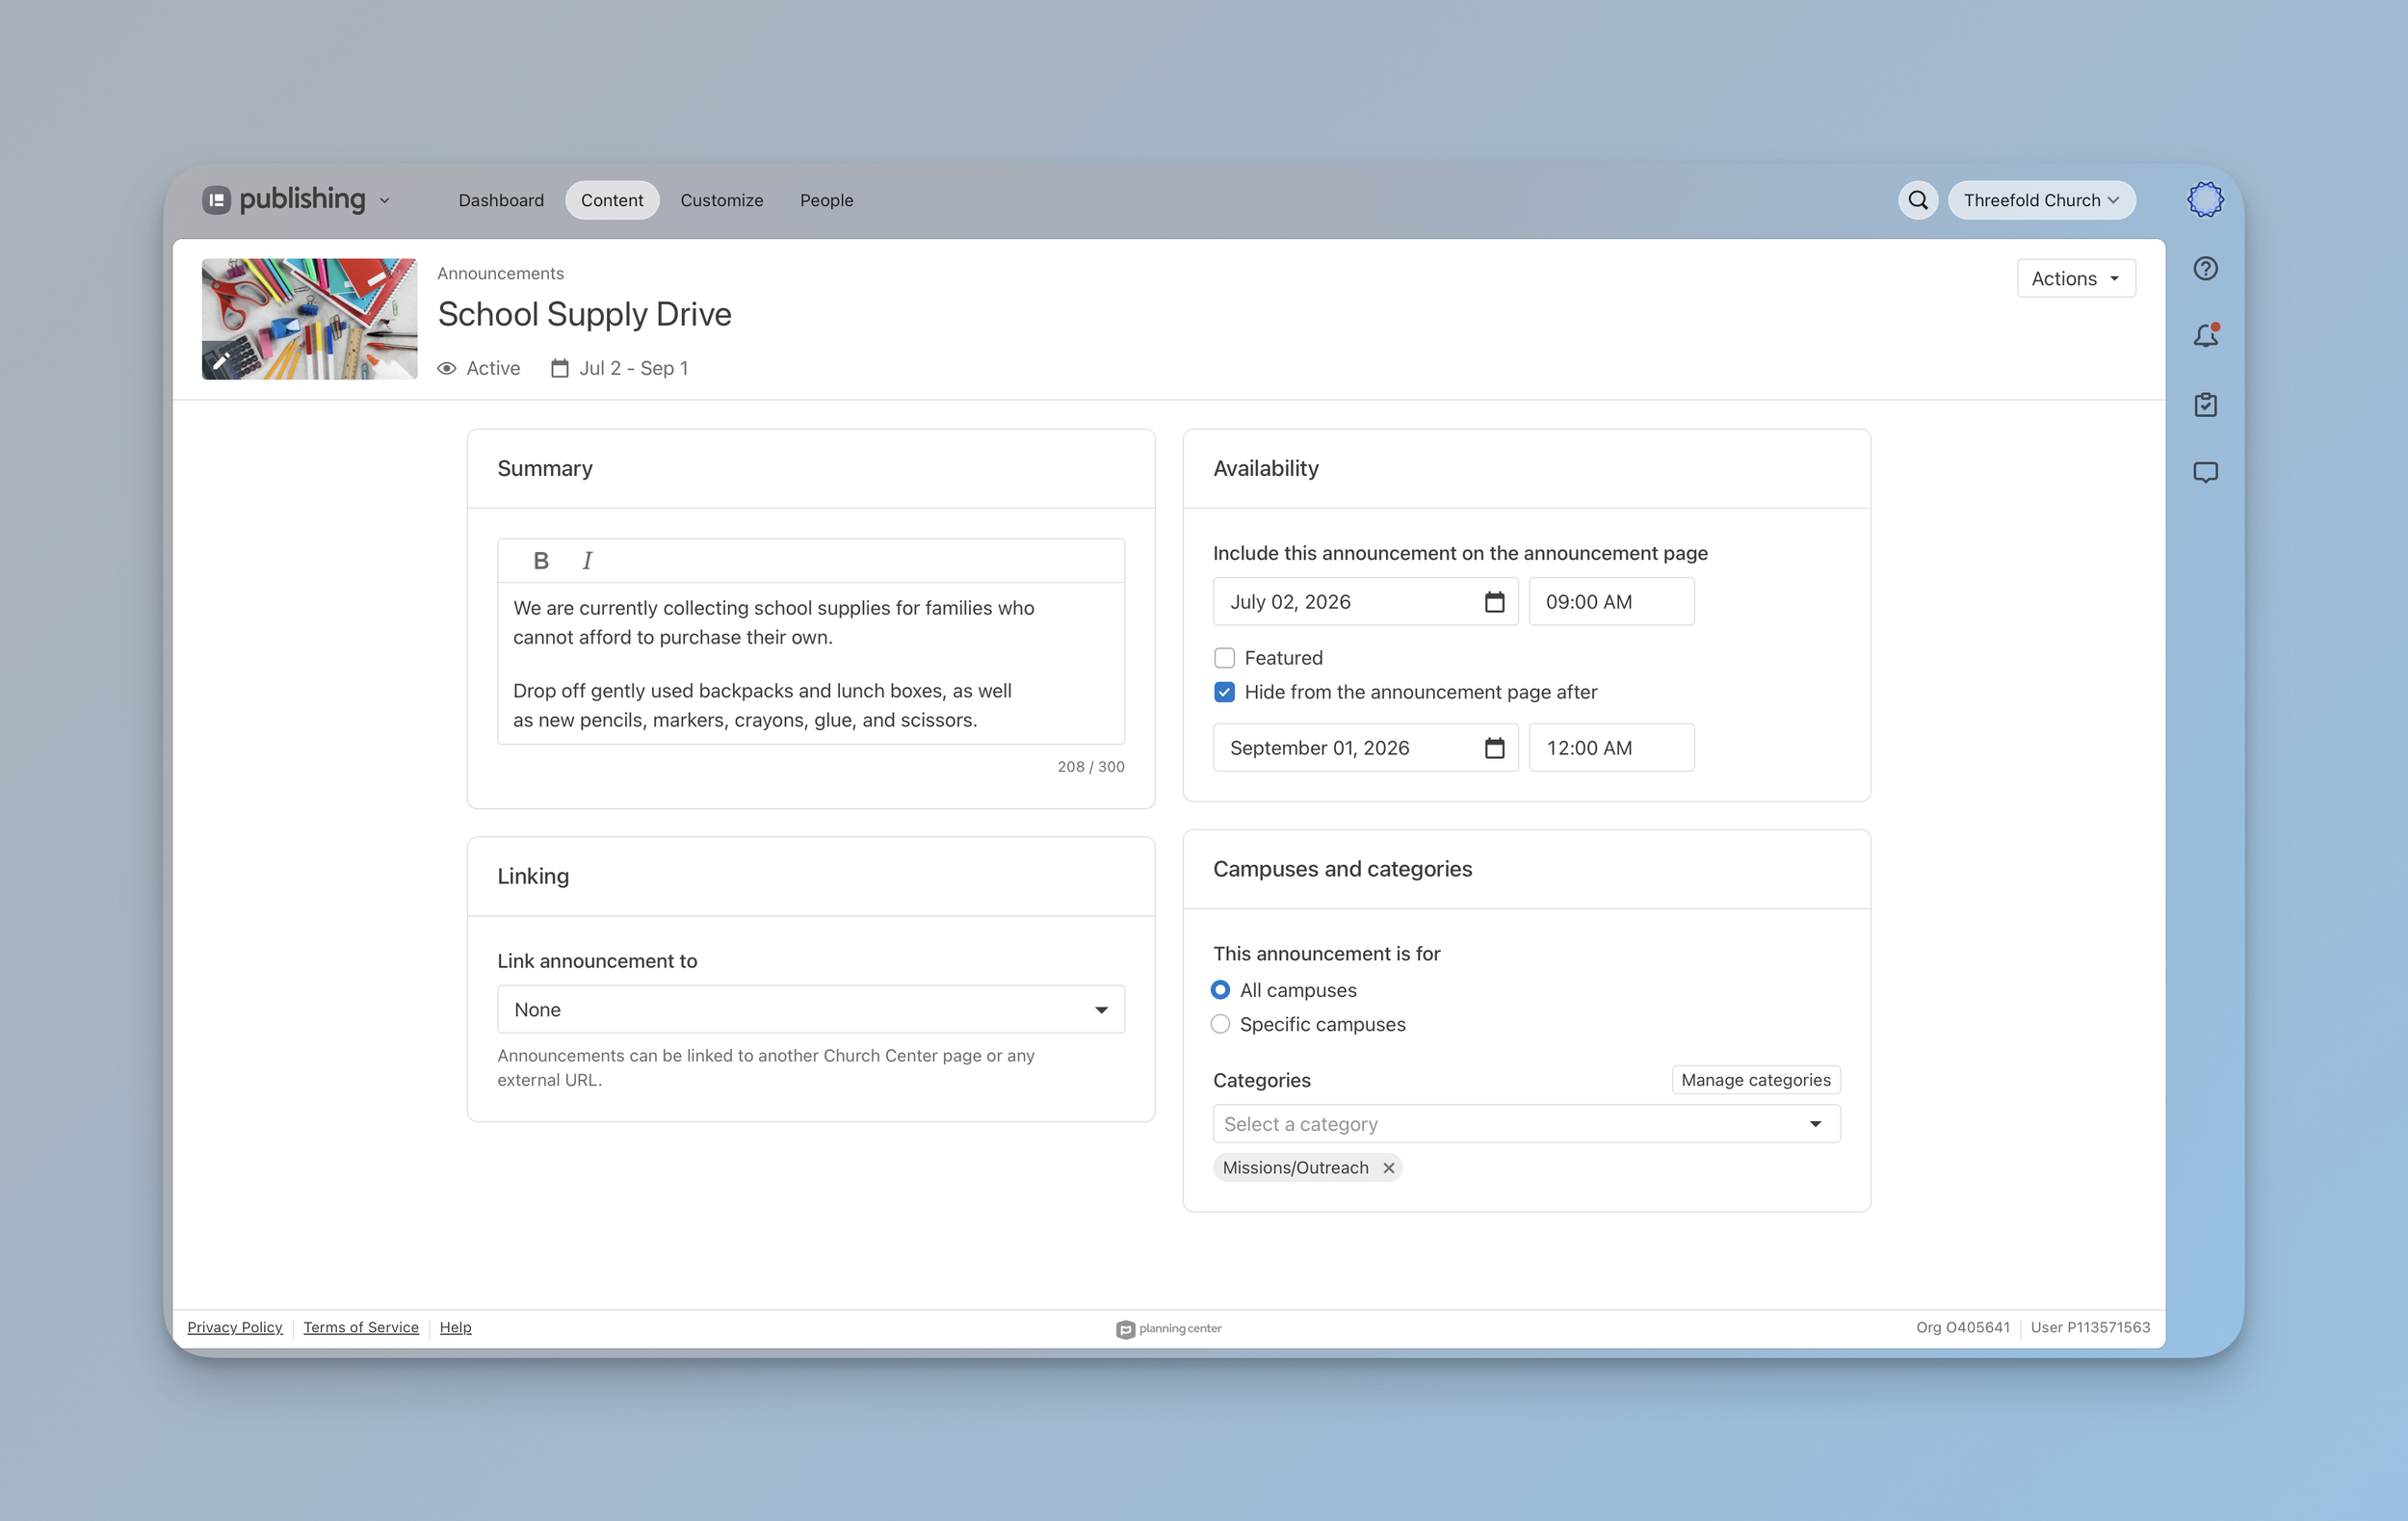Open the user profile avatar icon
The image size is (2408, 1521).
(x=2205, y=200)
